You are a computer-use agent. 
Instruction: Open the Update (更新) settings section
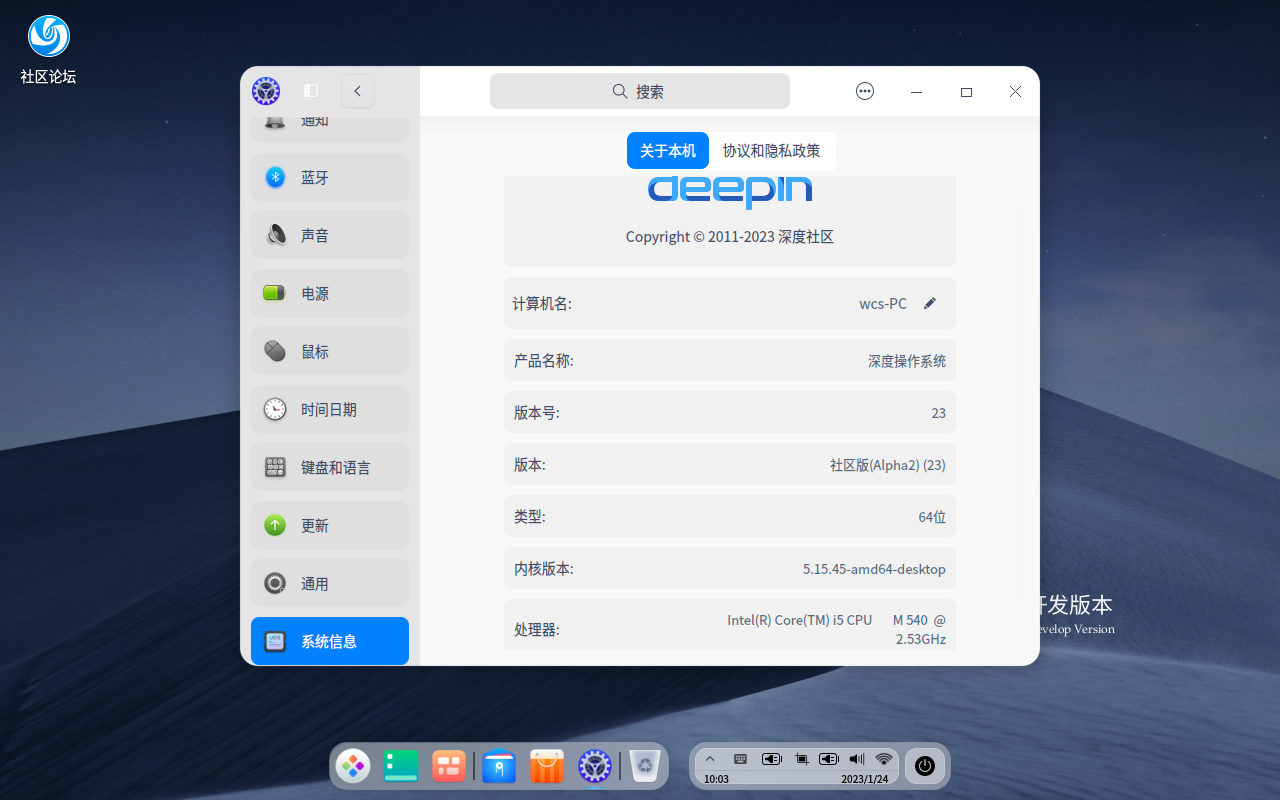point(330,525)
